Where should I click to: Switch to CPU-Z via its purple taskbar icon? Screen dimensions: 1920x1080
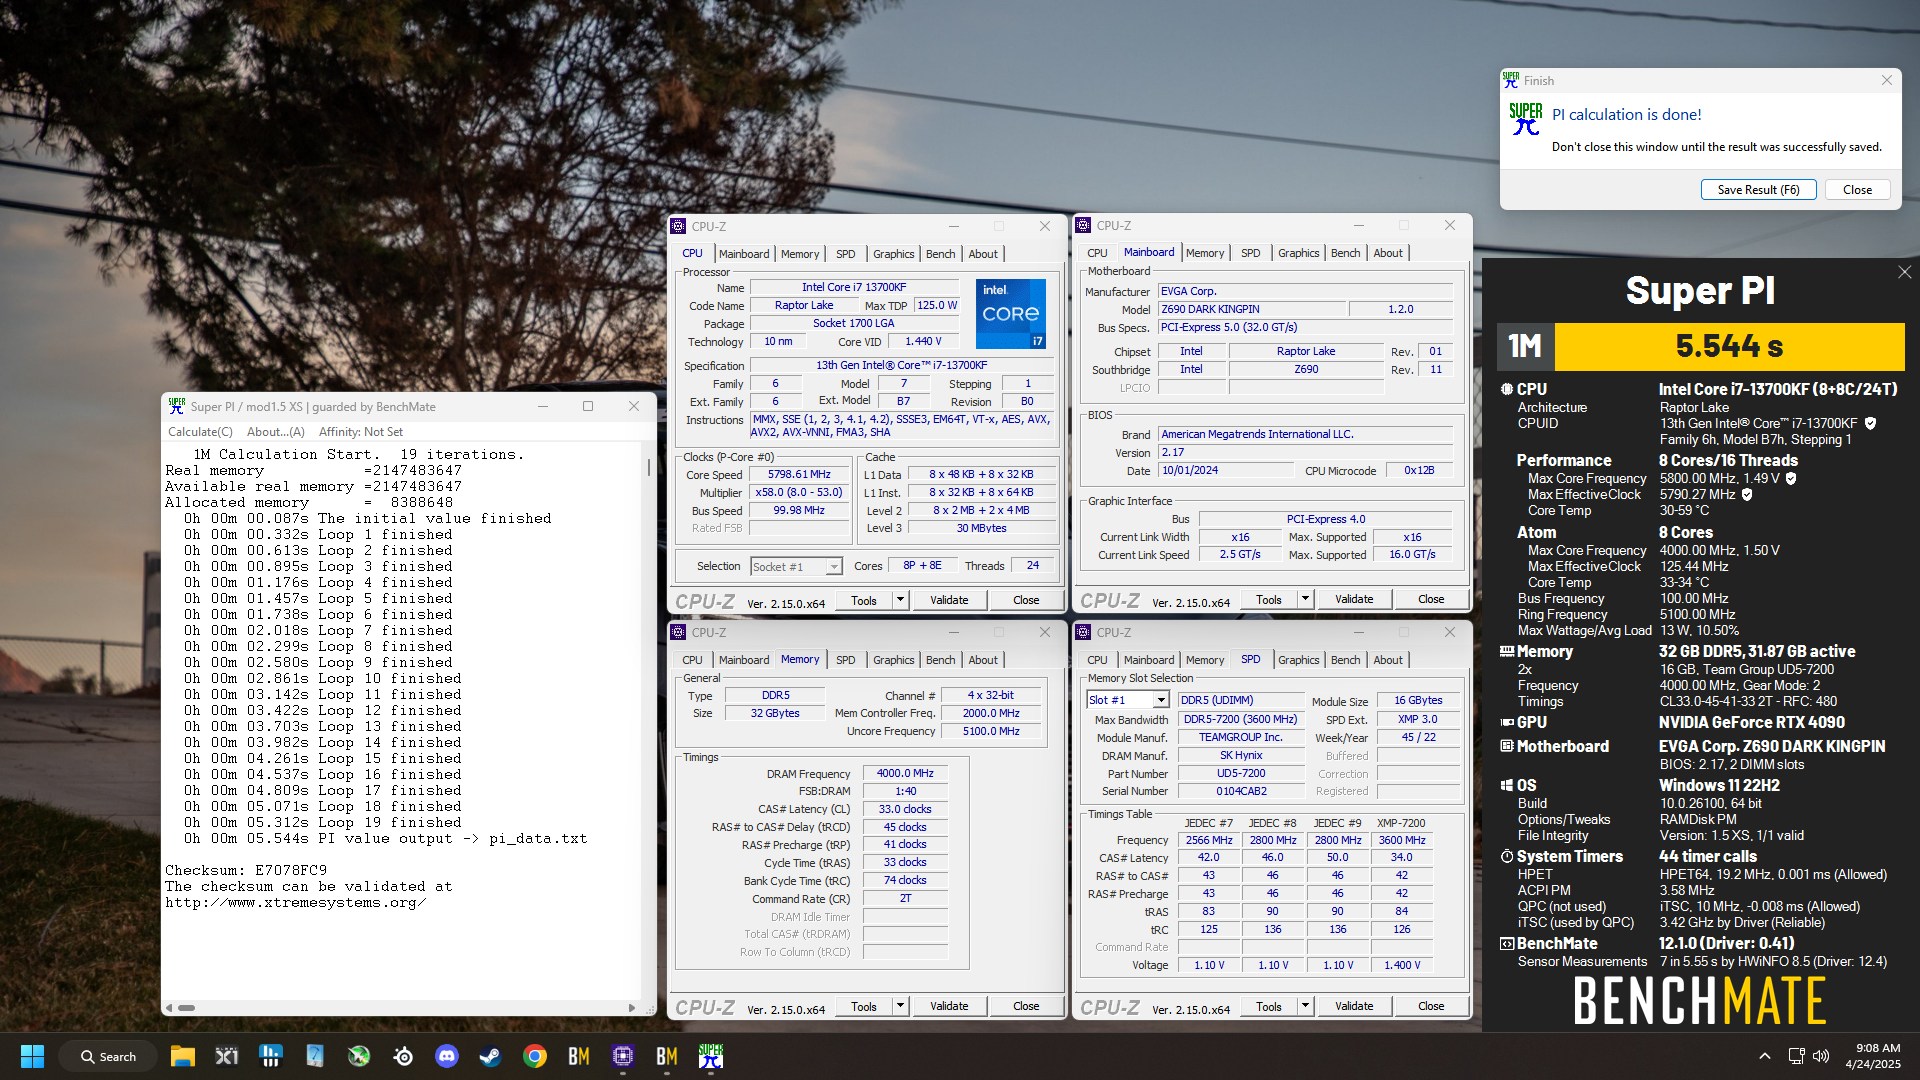click(x=623, y=1056)
